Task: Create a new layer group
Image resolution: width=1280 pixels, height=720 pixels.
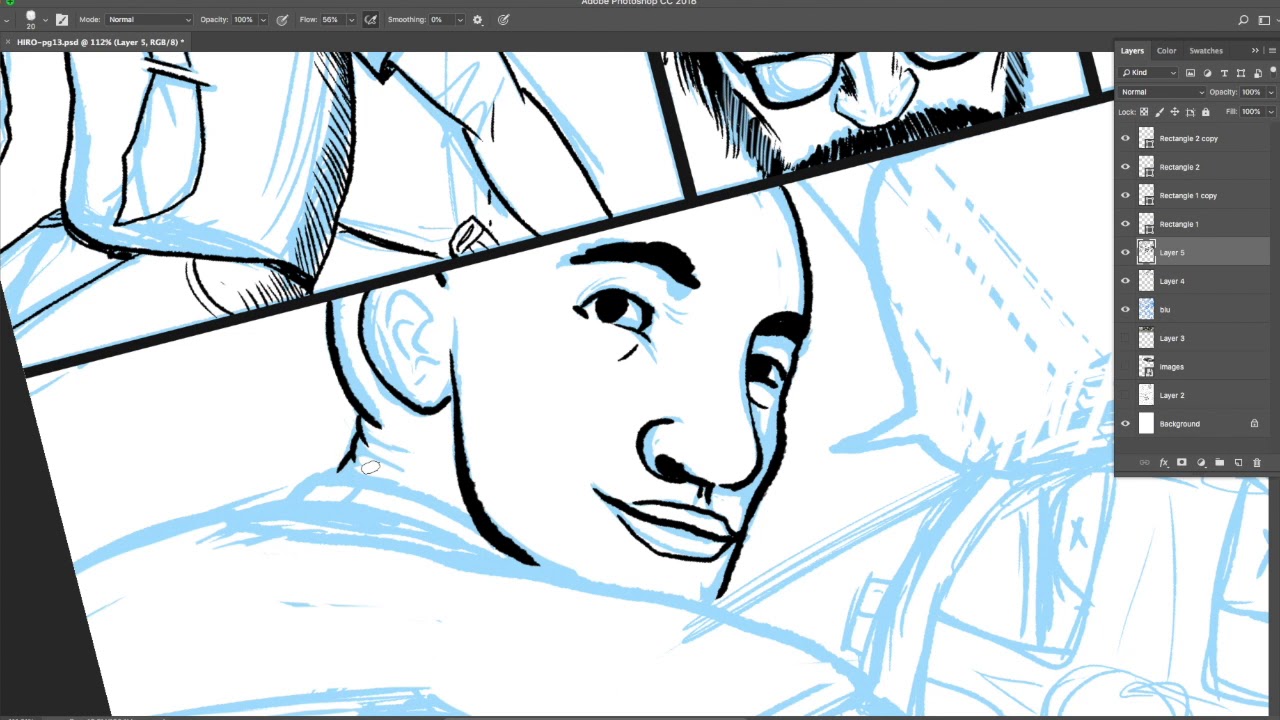Action: point(1219,462)
